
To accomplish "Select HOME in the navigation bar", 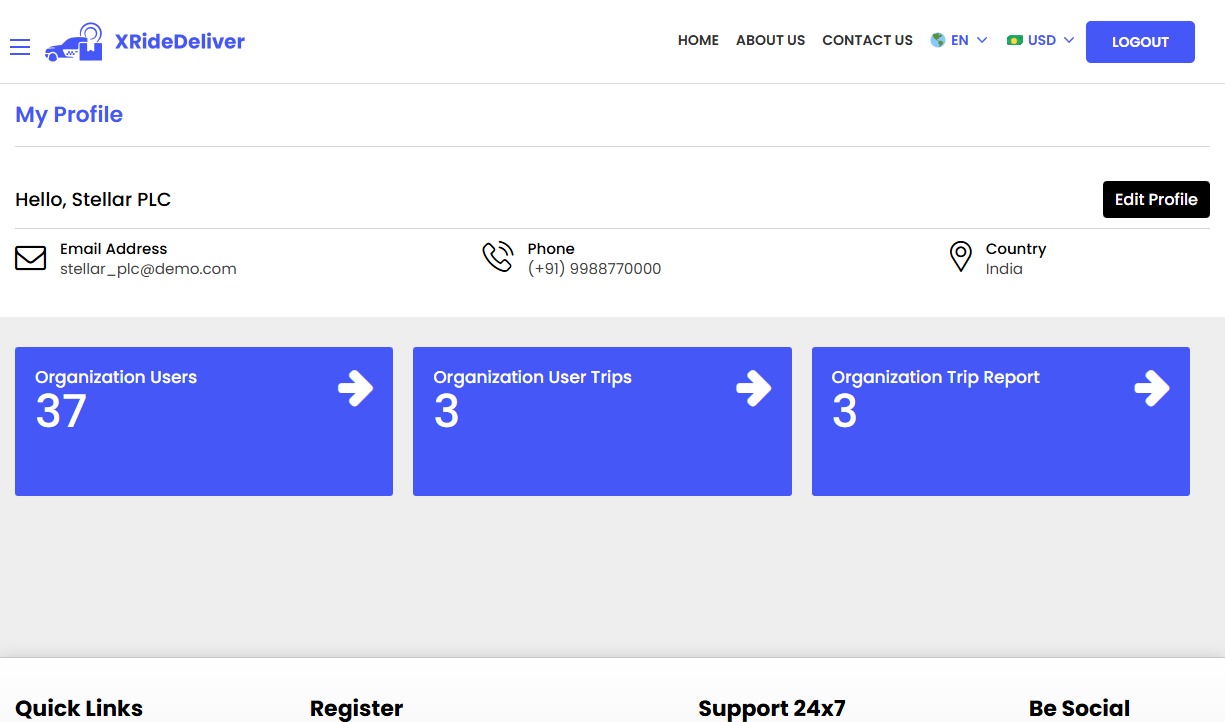I will point(698,40).
